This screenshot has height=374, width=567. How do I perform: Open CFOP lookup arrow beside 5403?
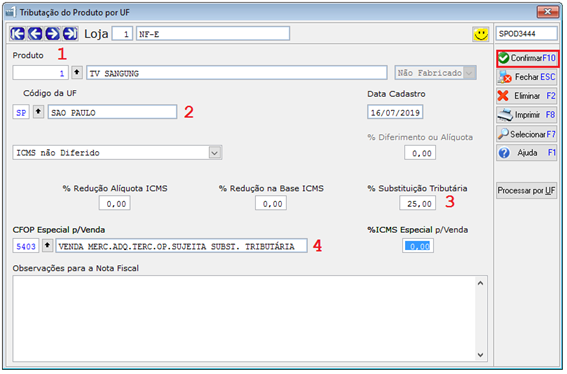click(x=47, y=246)
